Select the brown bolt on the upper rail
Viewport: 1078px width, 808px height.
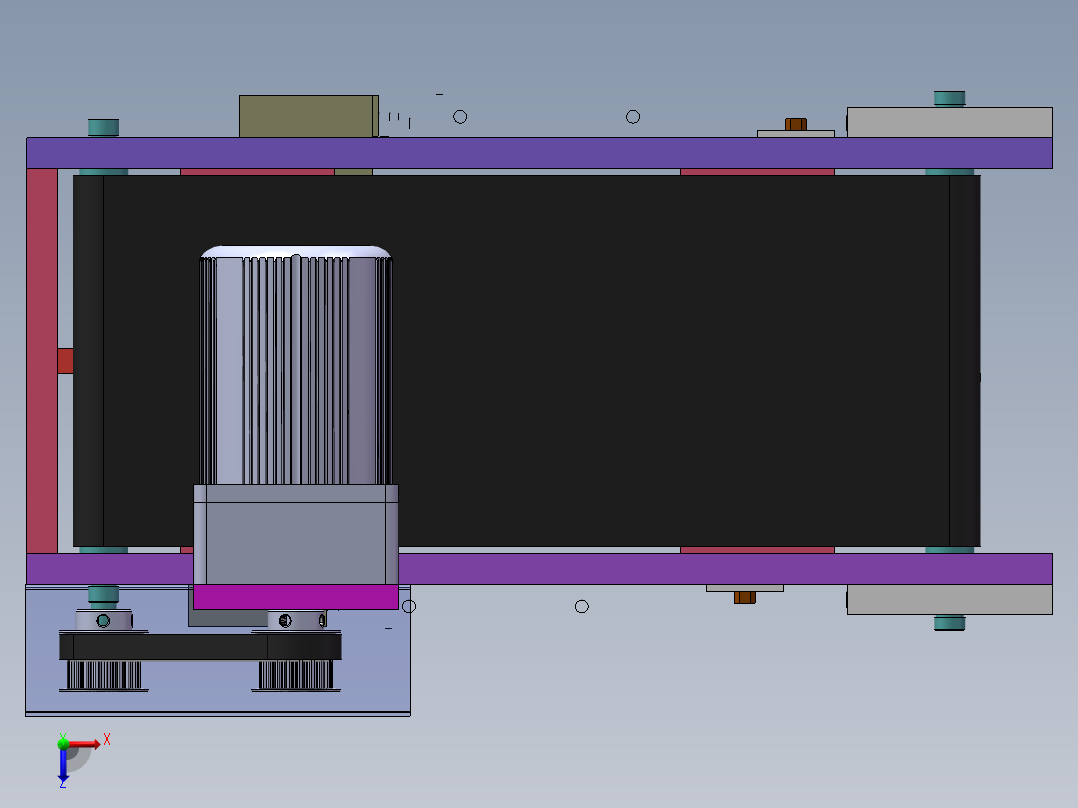(x=796, y=124)
